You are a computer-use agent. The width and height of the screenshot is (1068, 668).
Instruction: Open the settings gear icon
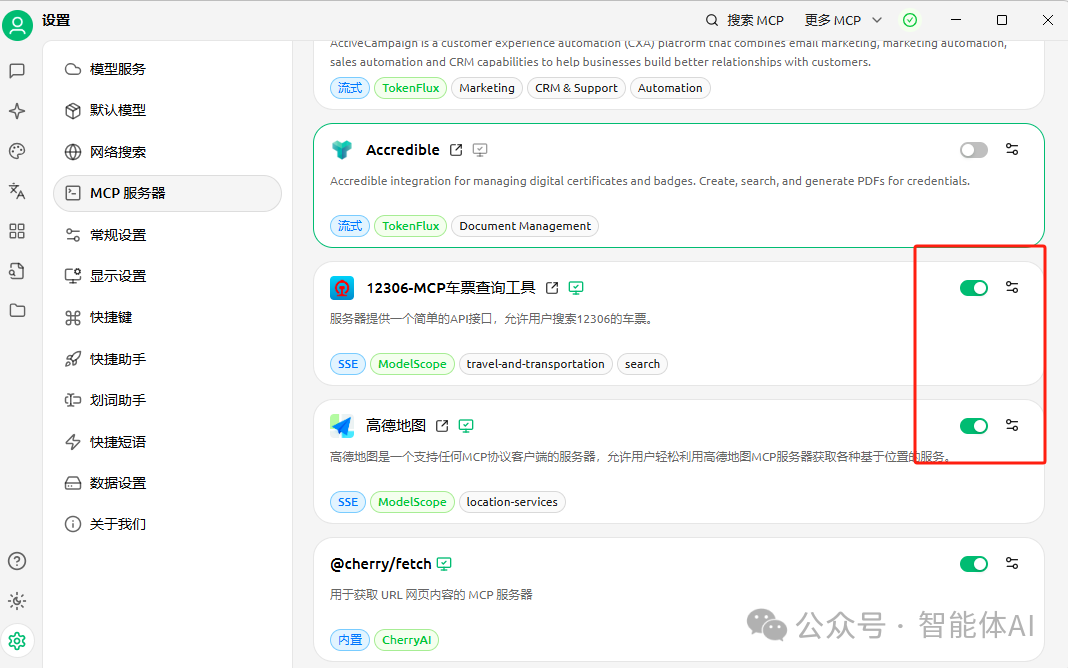click(x=17, y=641)
